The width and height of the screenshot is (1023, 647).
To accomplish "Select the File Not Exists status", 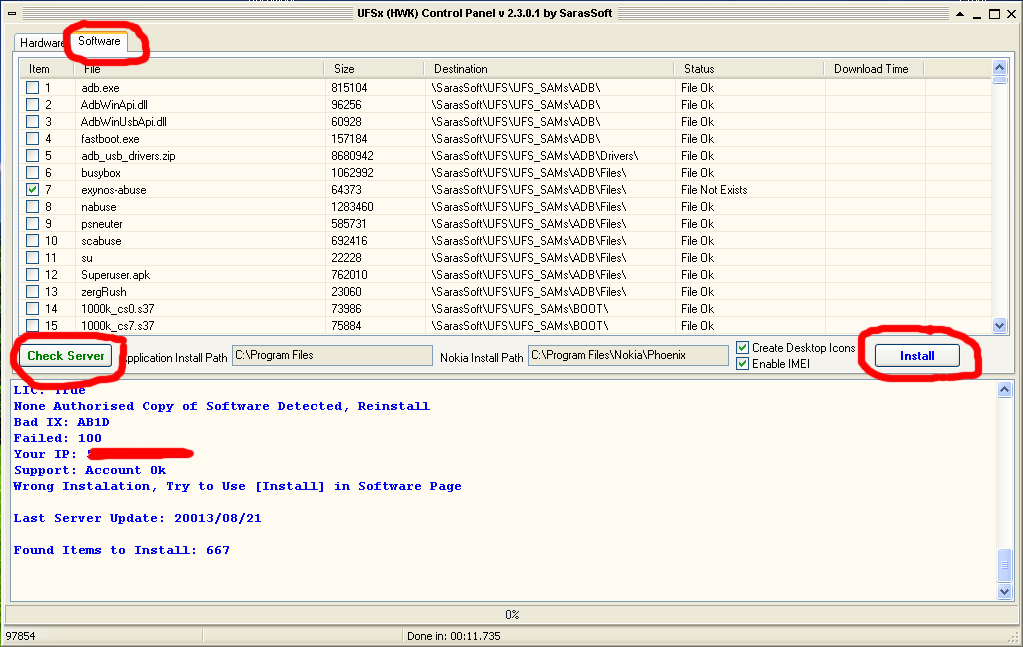I will (x=714, y=190).
